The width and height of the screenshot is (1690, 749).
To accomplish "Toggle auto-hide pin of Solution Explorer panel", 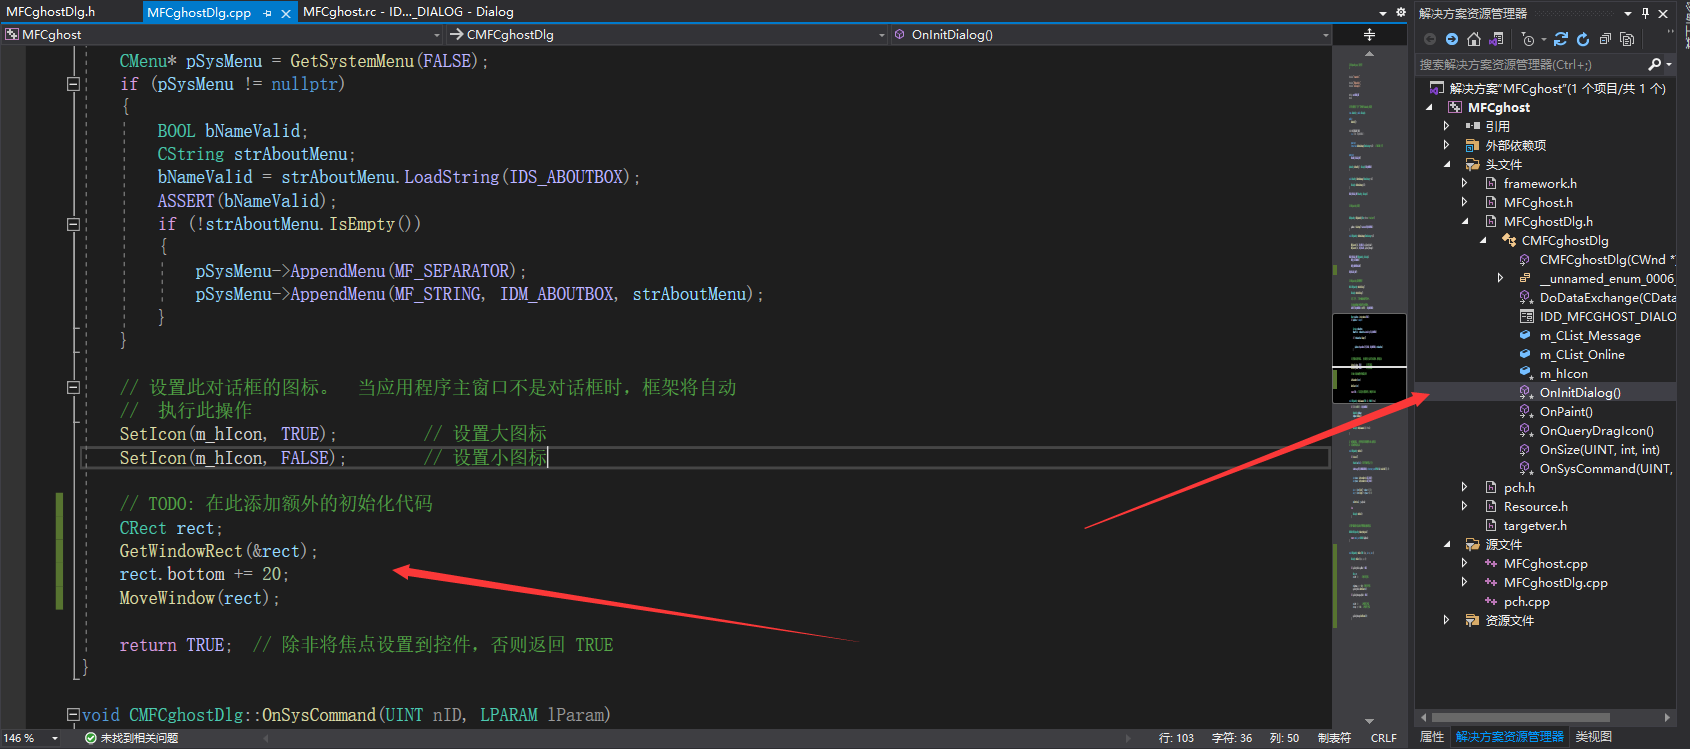I will [1645, 13].
